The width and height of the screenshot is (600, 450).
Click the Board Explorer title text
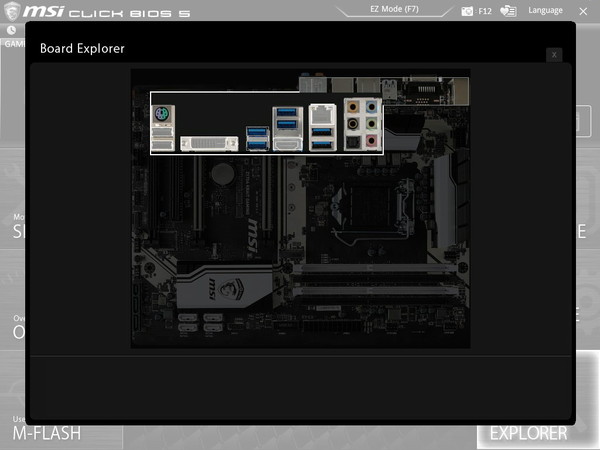tap(82, 49)
